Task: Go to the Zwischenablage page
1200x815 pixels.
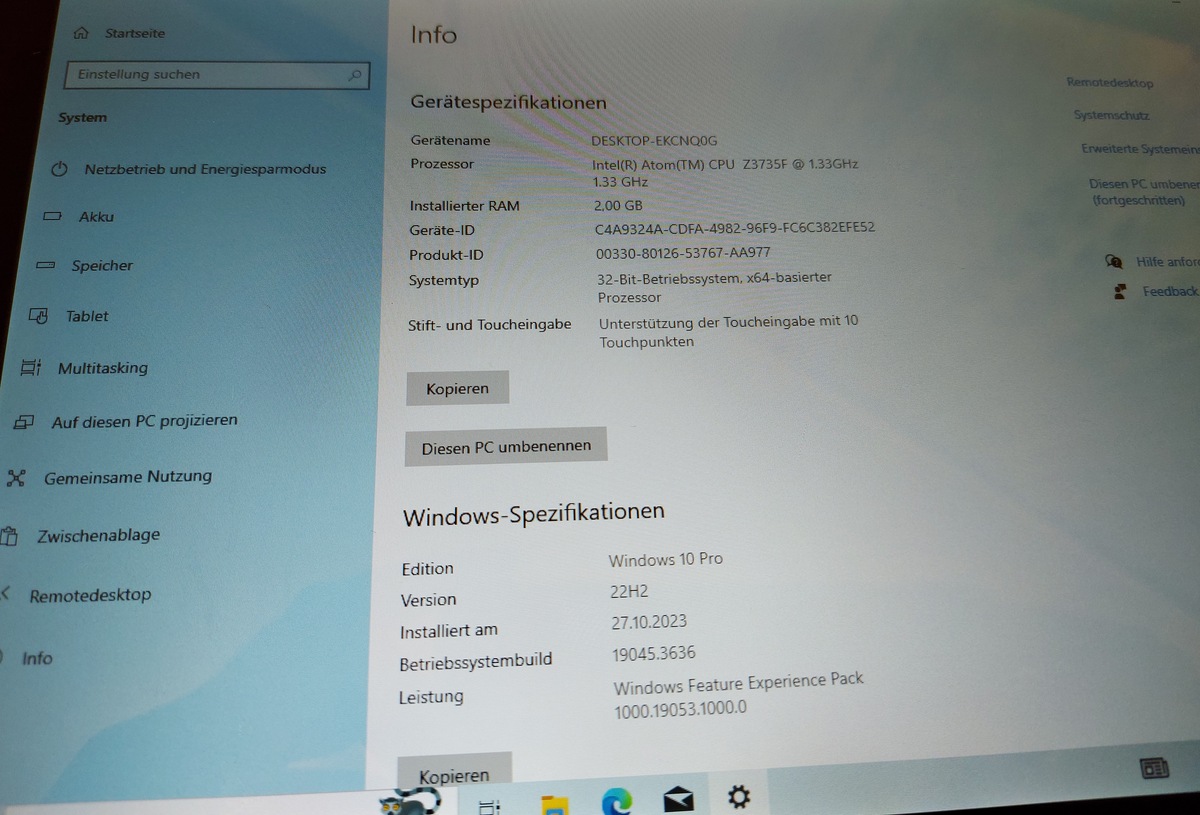Action: pos(98,535)
